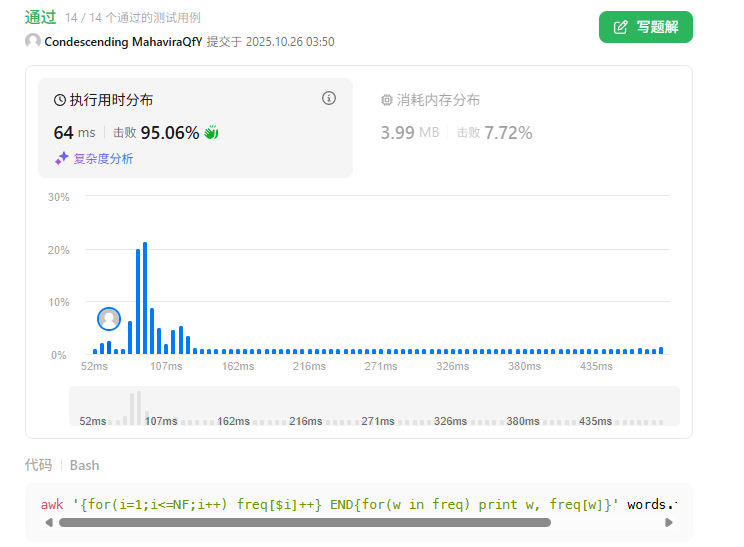Click the code horizontal scrollbar thumb
Image resolution: width=744 pixels, height=547 pixels.
tap(305, 522)
